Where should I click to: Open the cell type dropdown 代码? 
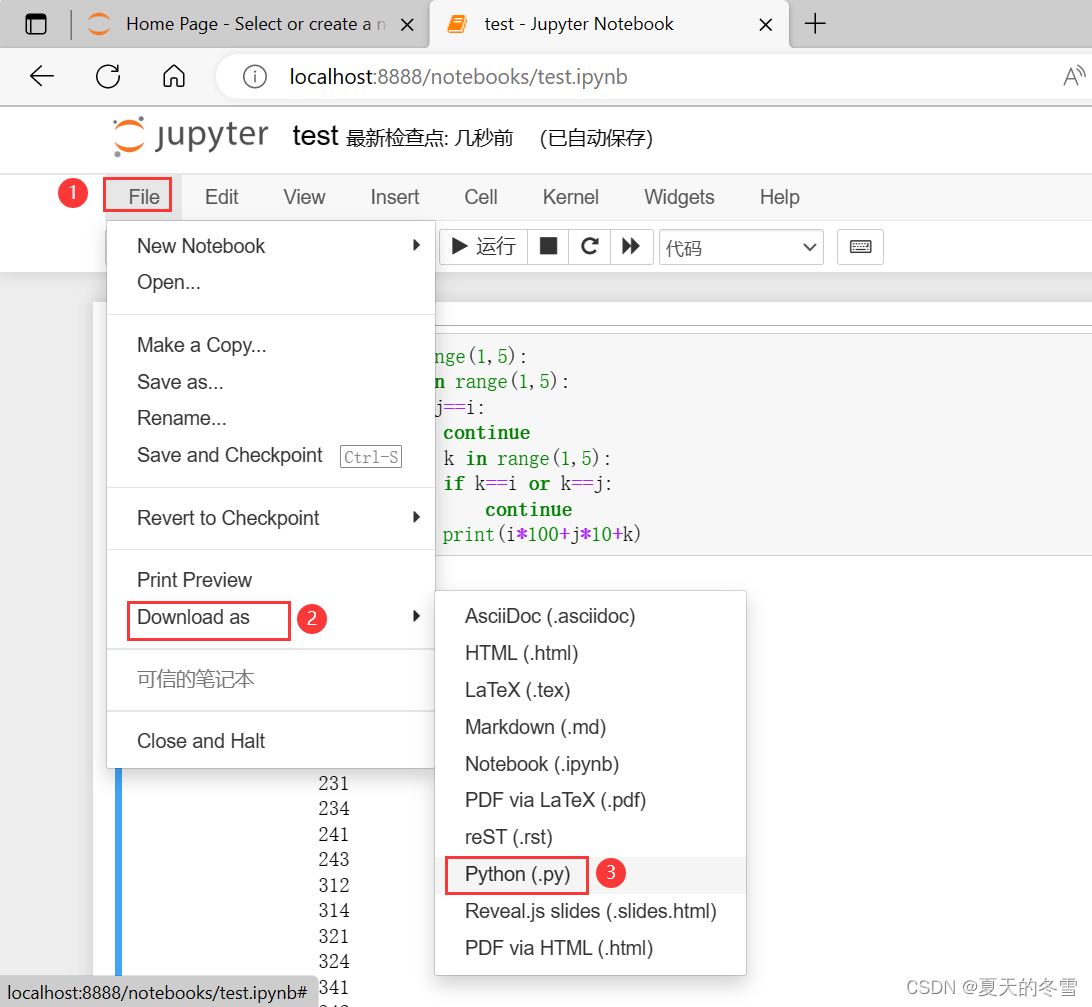pos(741,247)
